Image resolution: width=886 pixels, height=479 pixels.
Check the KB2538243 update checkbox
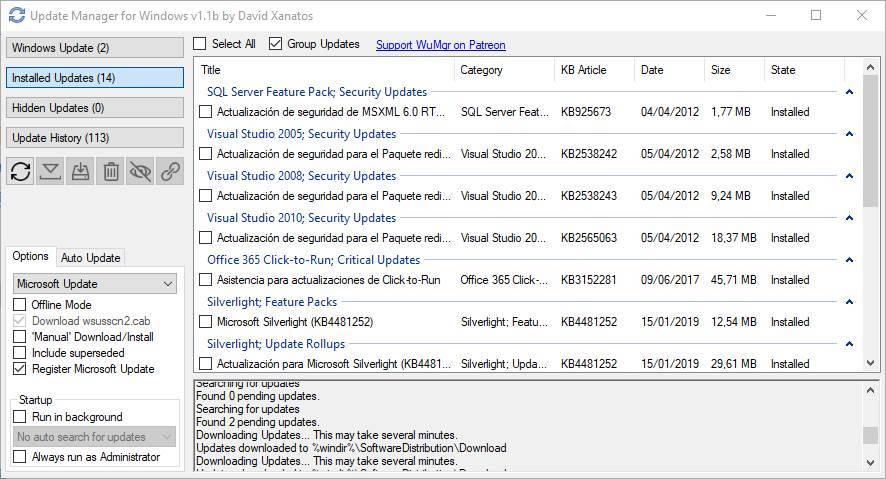(x=206, y=195)
